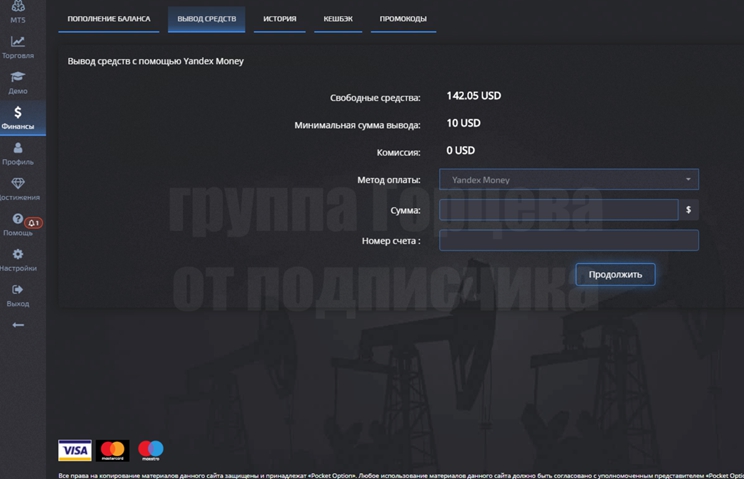This screenshot has height=479, width=744.
Task: Open the История tab
Action: 279,19
